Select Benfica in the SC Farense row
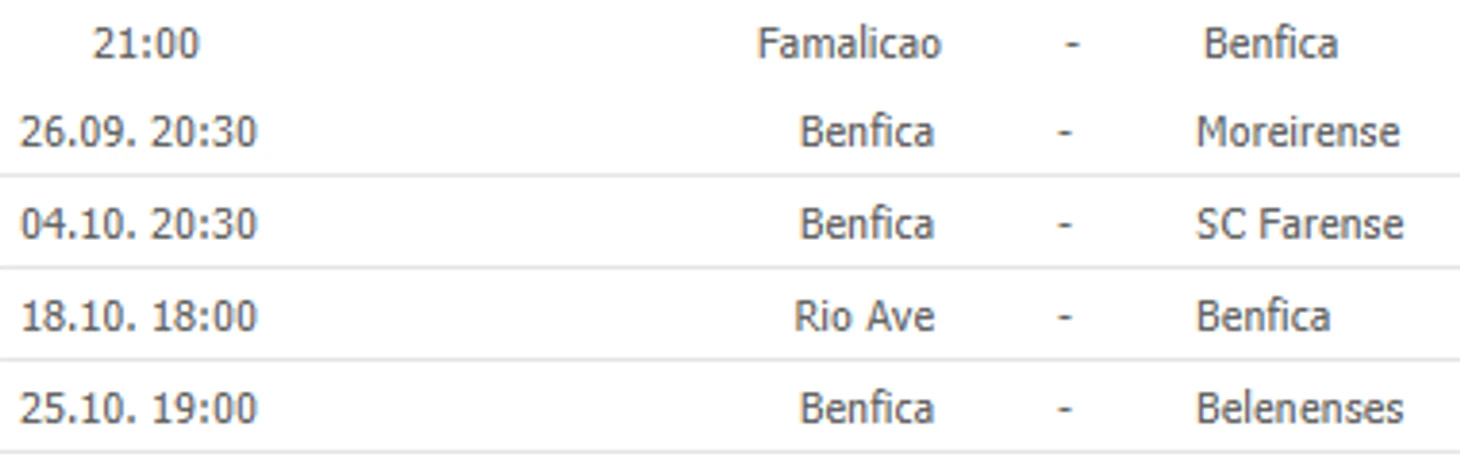Image resolution: width=1460 pixels, height=465 pixels. pyautogui.click(x=867, y=224)
